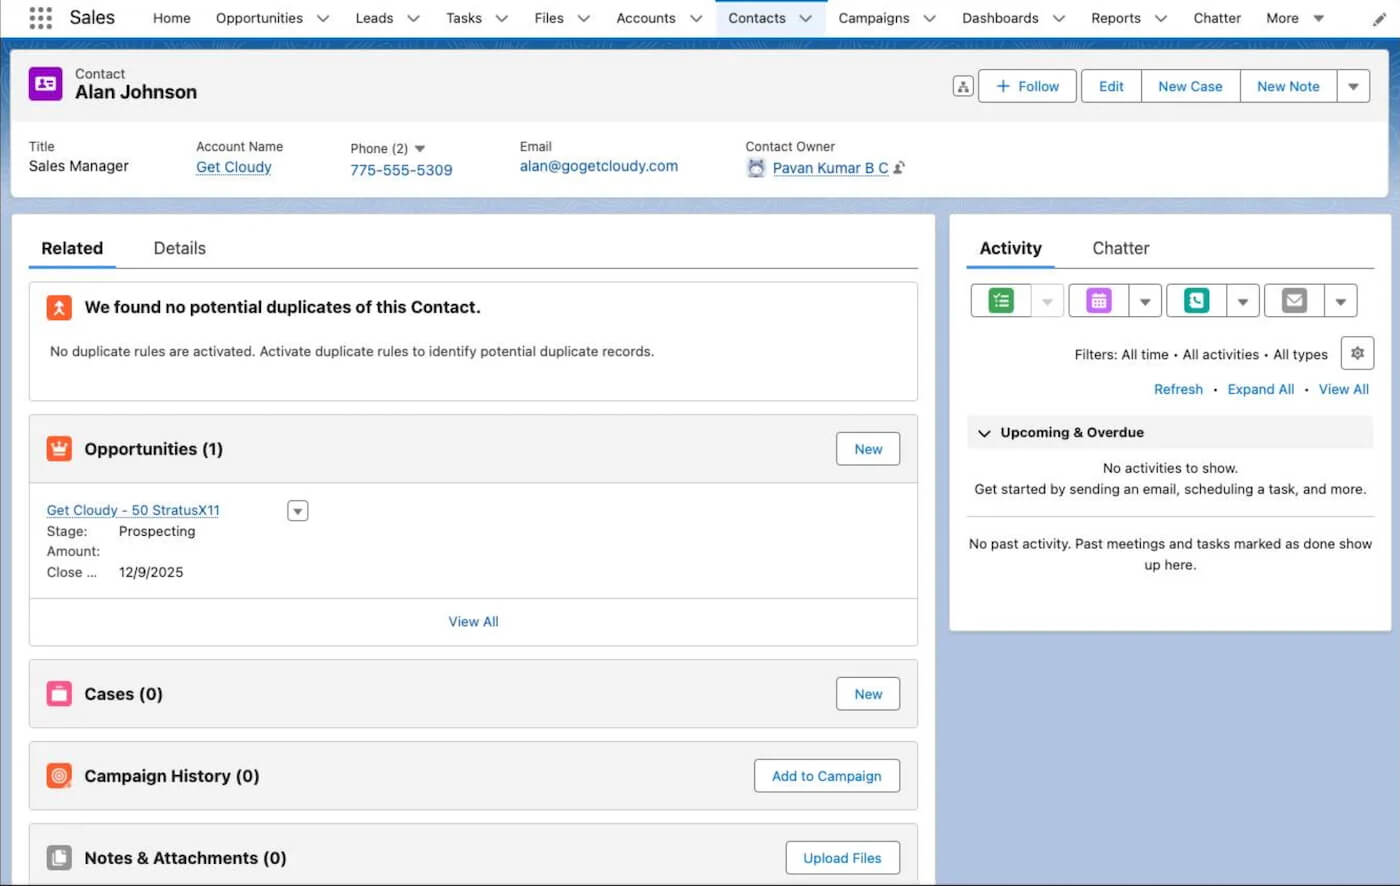Click the view contact hierarchy icon
The height and width of the screenshot is (886, 1400).
click(x=962, y=87)
